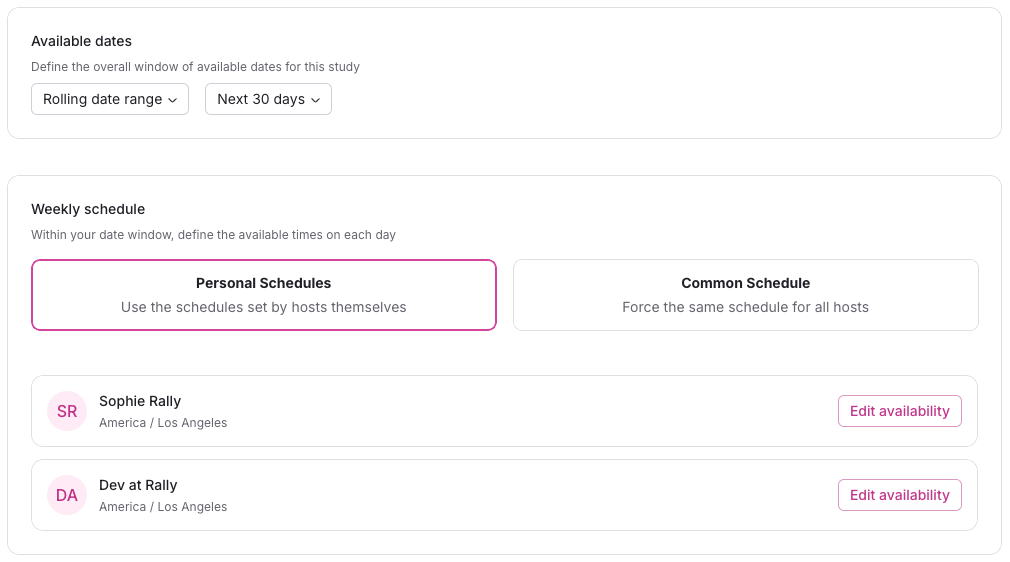Click Dev at Rally's Los Angeles timezone text
This screenshot has width=1010, height=562.
pos(163,507)
